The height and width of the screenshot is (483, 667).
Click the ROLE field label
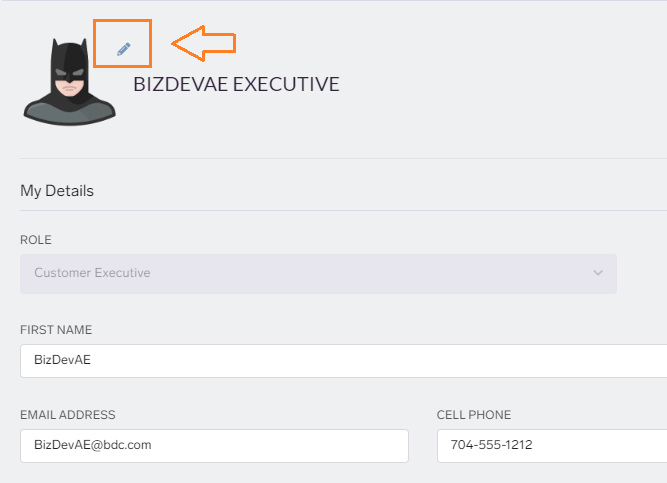[36, 240]
